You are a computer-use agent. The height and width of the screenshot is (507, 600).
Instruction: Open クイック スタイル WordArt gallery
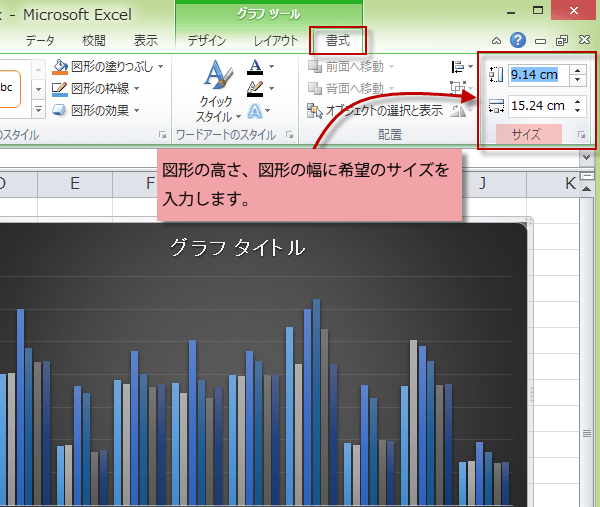[x=218, y=91]
